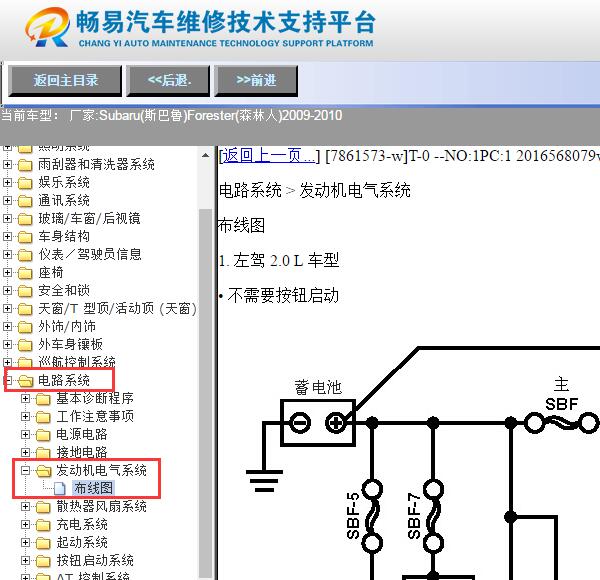Click the 玻璃/车窗/后视镜 folder icon
The width and height of the screenshot is (600, 580).
coord(25,219)
